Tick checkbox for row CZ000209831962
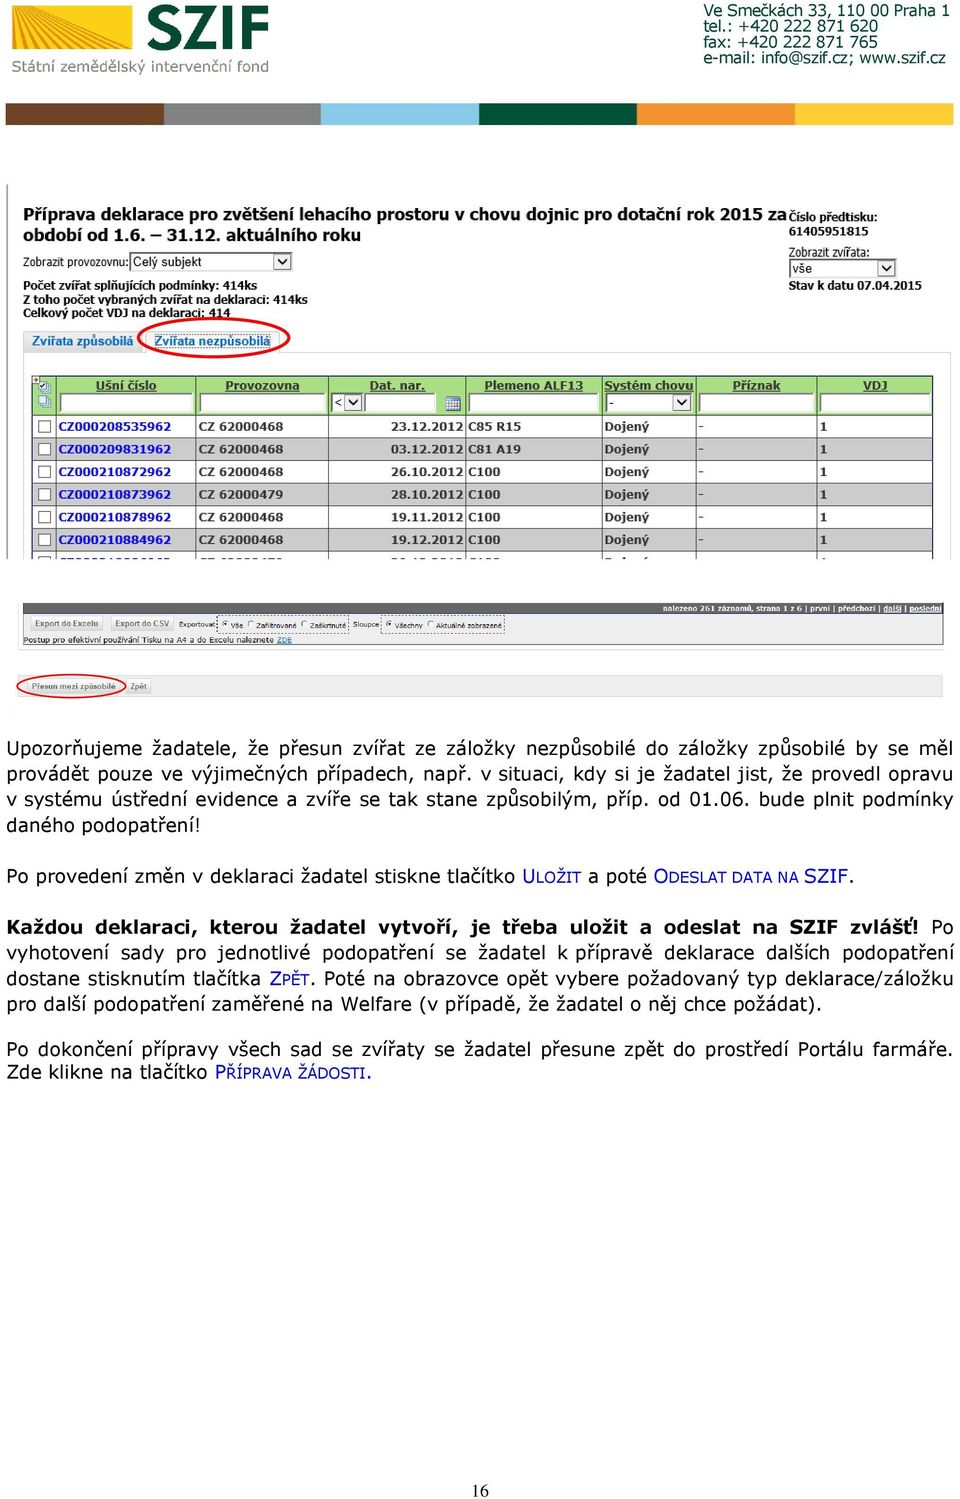 click(44, 450)
